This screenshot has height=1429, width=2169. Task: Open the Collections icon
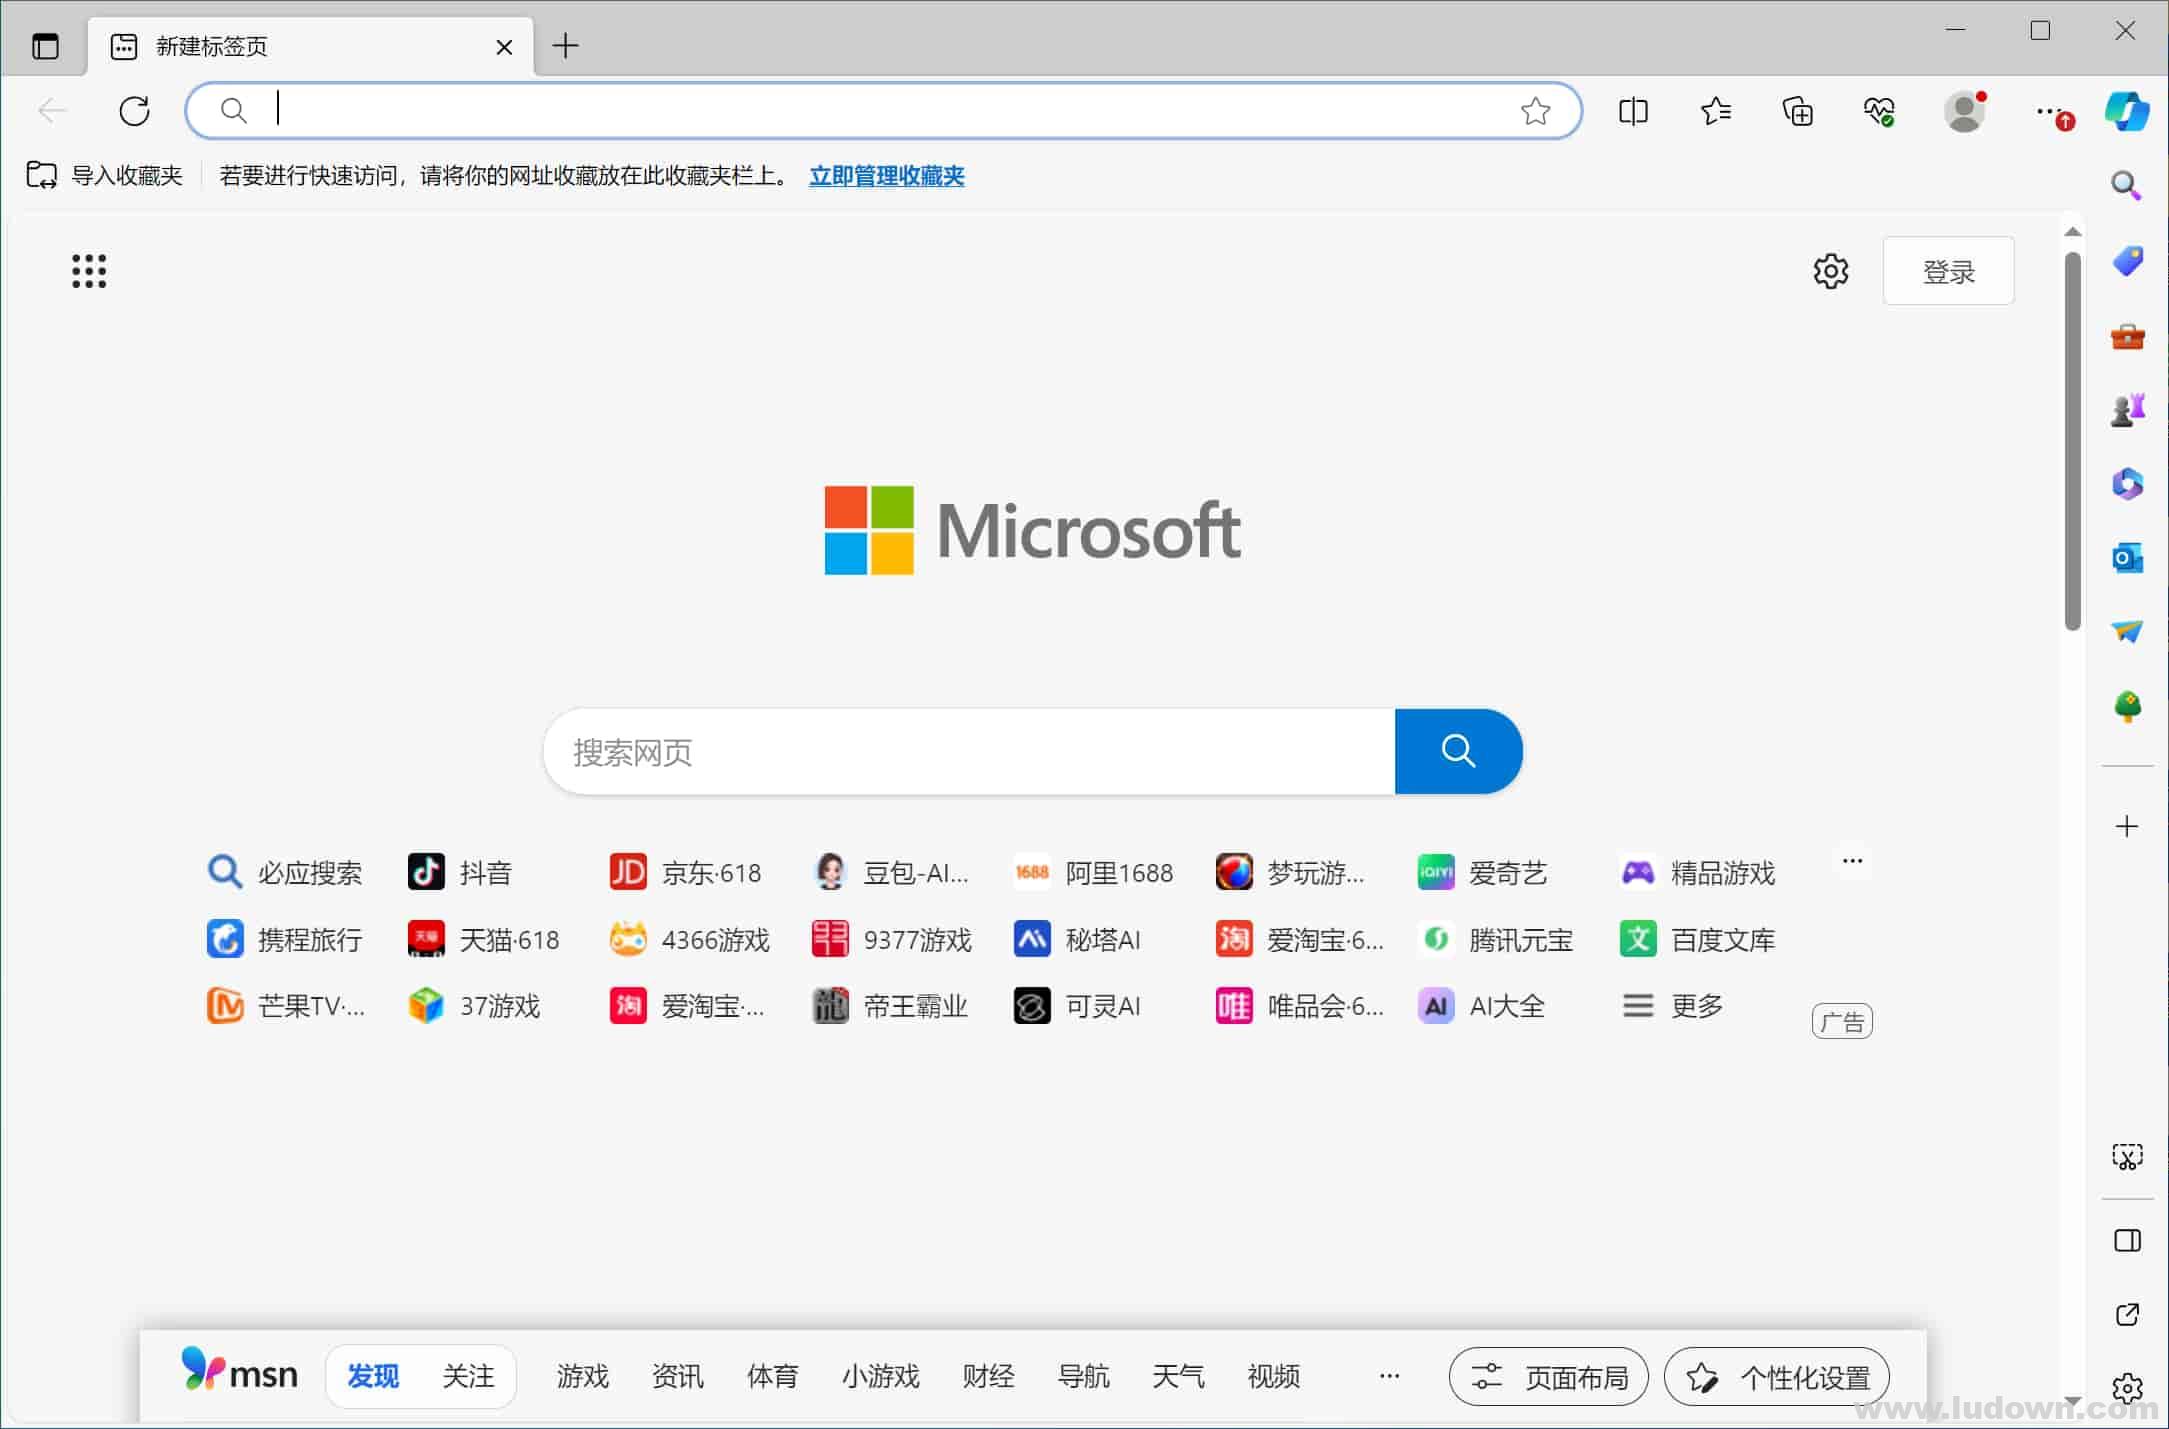coord(1797,110)
